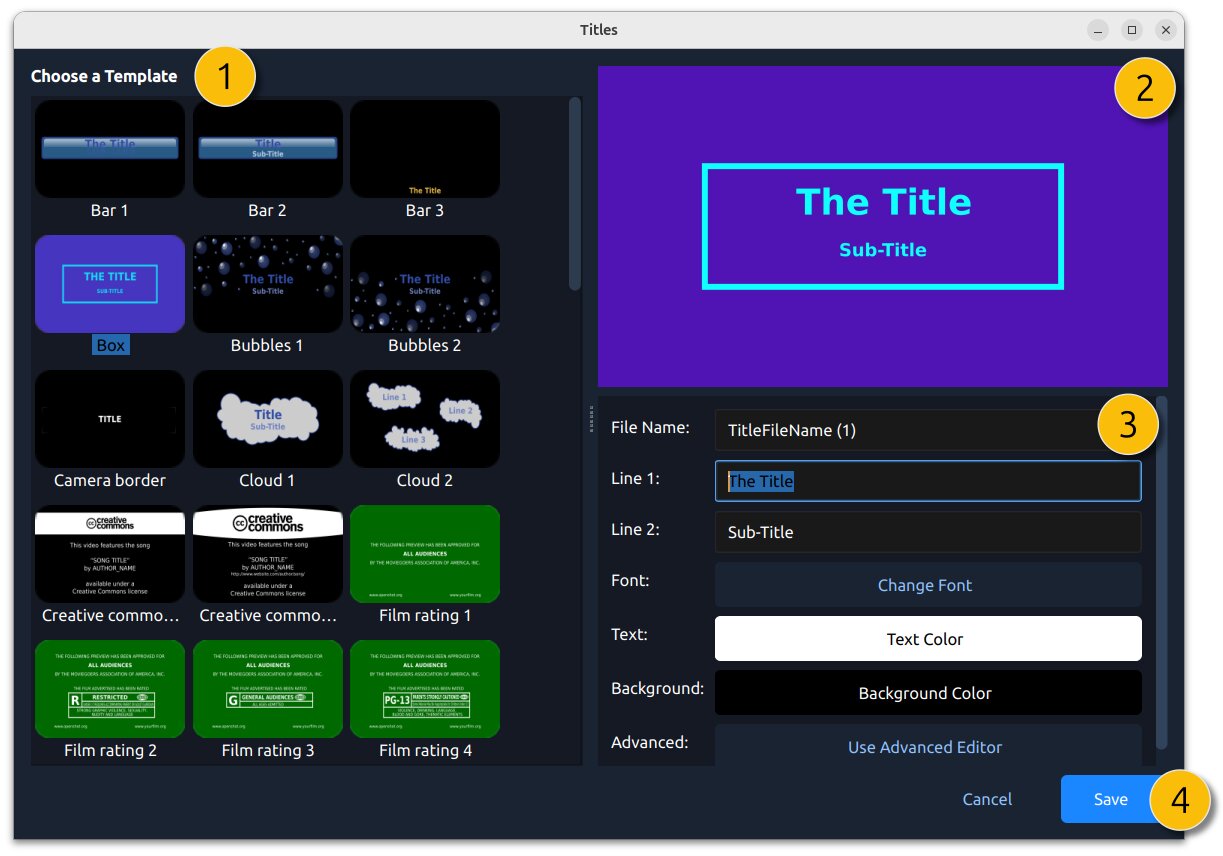Viewport: 1223px width, 856px height.
Task: Select the Bubbles 1 template
Action: pos(267,283)
